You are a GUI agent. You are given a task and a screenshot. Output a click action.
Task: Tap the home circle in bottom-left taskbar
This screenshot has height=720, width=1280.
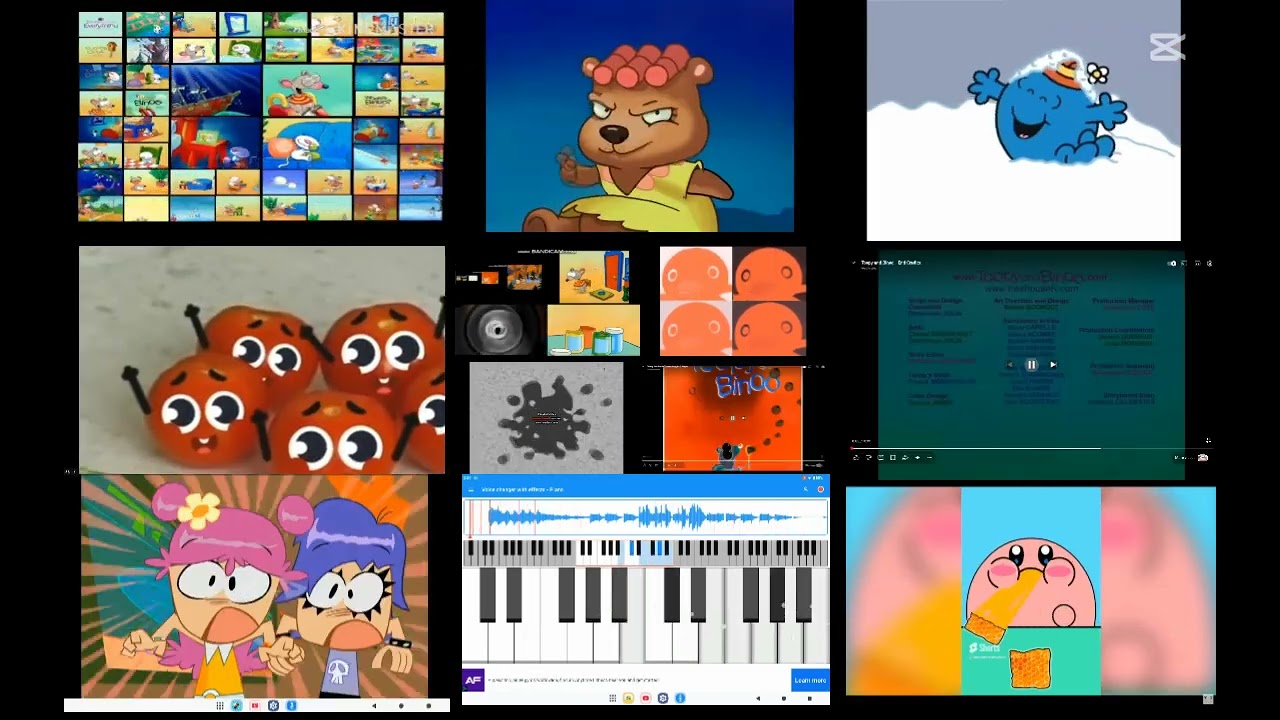(x=401, y=706)
